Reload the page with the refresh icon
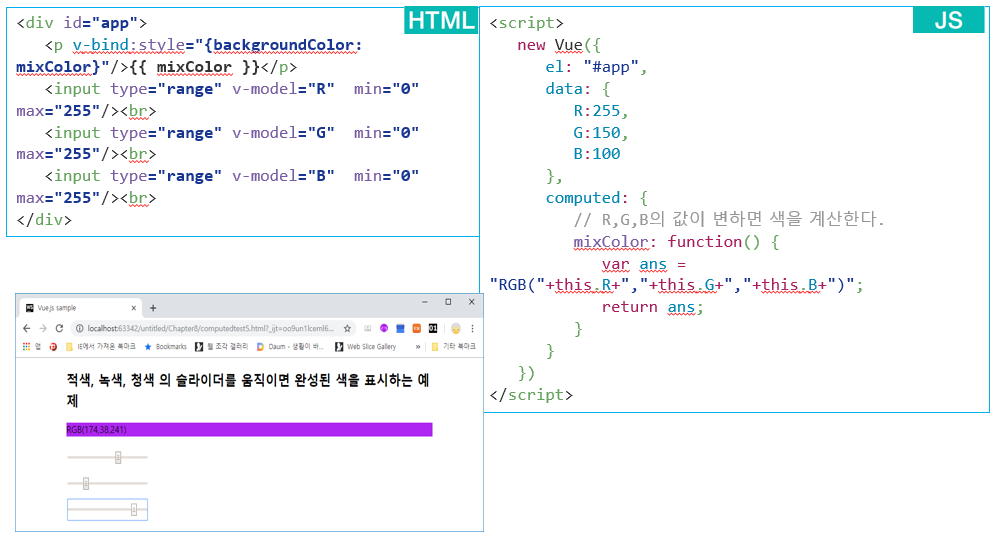The height and width of the screenshot is (538, 994). (59, 328)
